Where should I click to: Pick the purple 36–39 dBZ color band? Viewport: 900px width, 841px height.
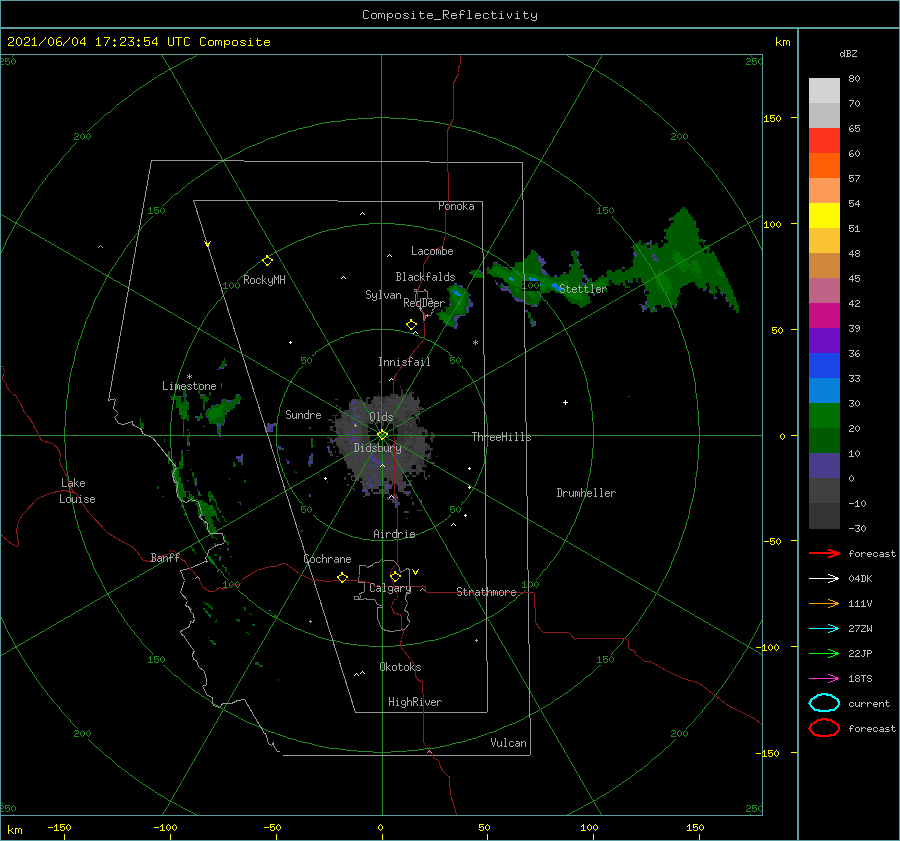pos(824,341)
